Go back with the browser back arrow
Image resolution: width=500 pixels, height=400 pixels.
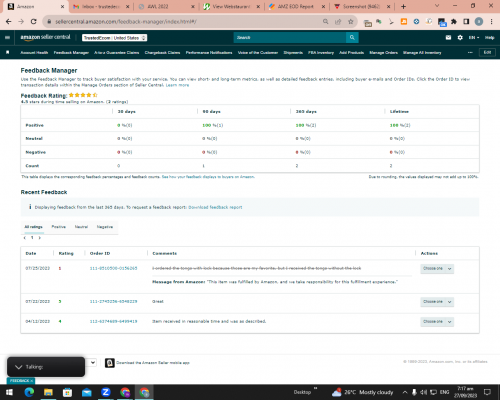9,22
